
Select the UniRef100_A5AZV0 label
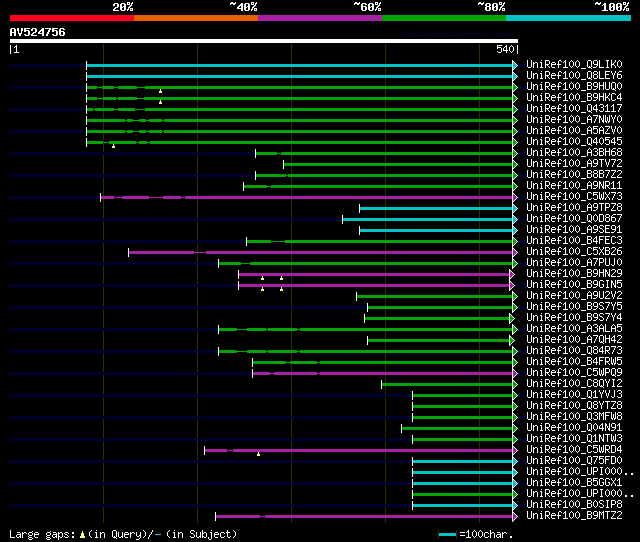574,131
